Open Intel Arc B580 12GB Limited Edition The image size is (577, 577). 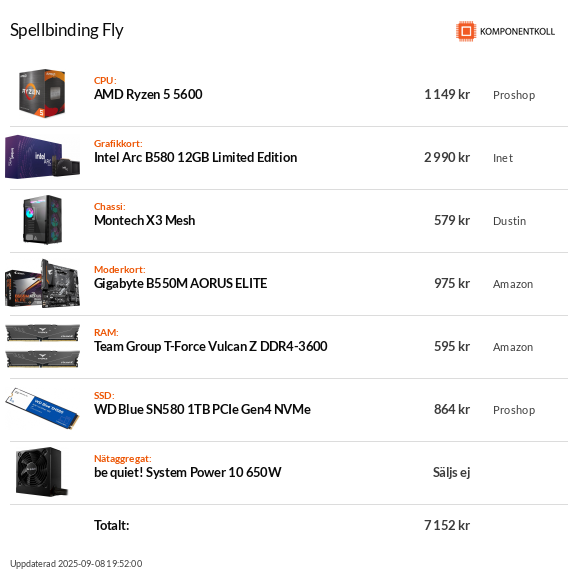click(x=195, y=157)
